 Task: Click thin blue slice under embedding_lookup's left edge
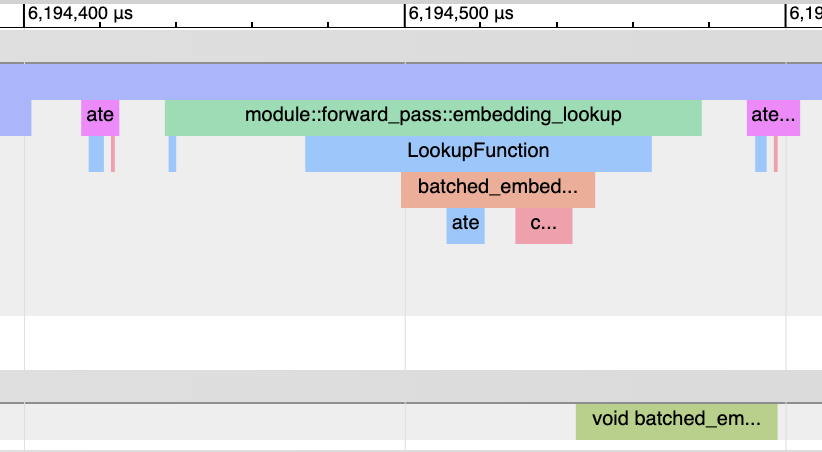(x=172, y=153)
